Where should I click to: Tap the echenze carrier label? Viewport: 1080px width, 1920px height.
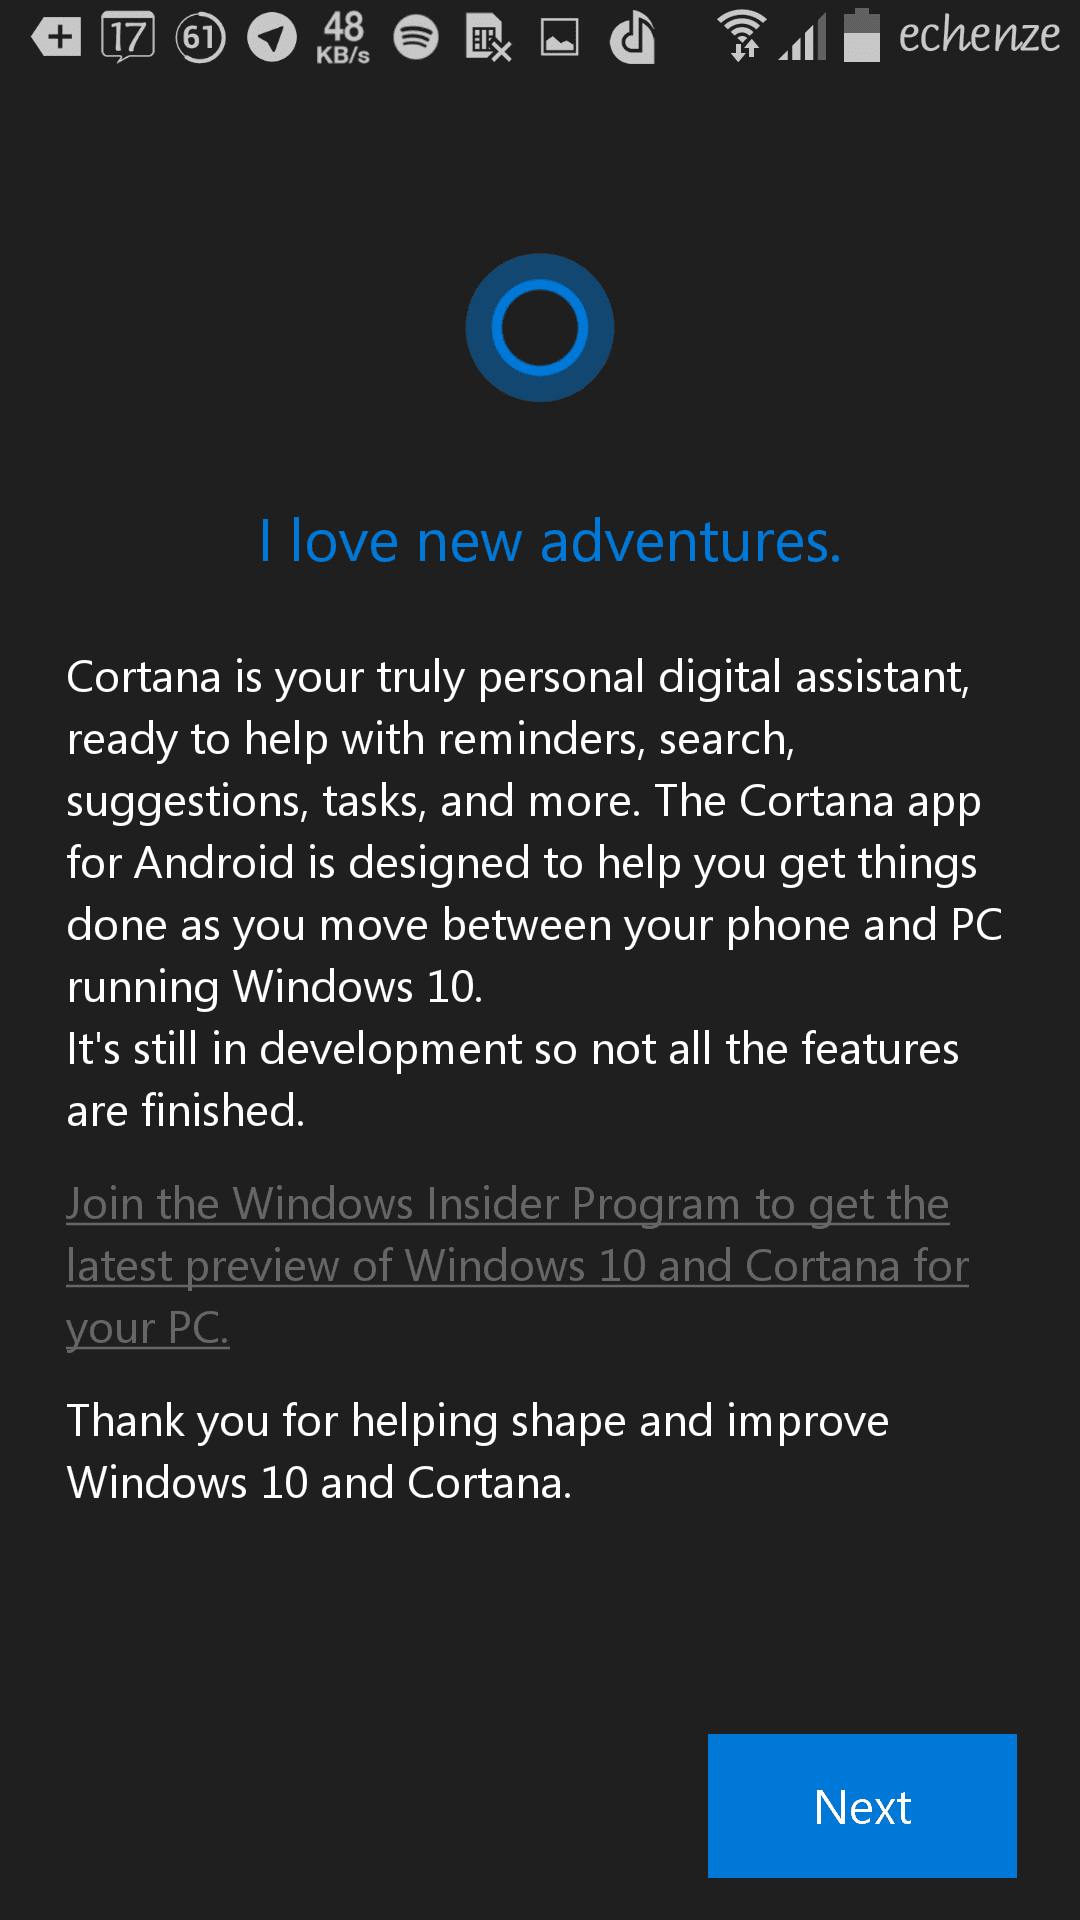pyautogui.click(x=979, y=35)
